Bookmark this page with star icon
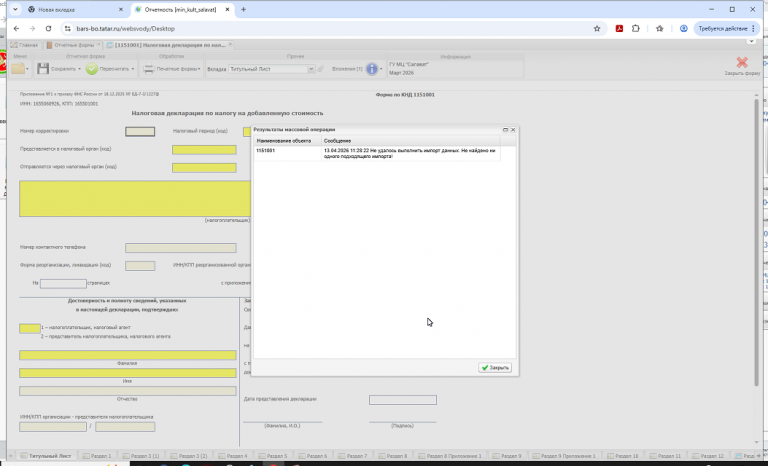 coord(597,28)
